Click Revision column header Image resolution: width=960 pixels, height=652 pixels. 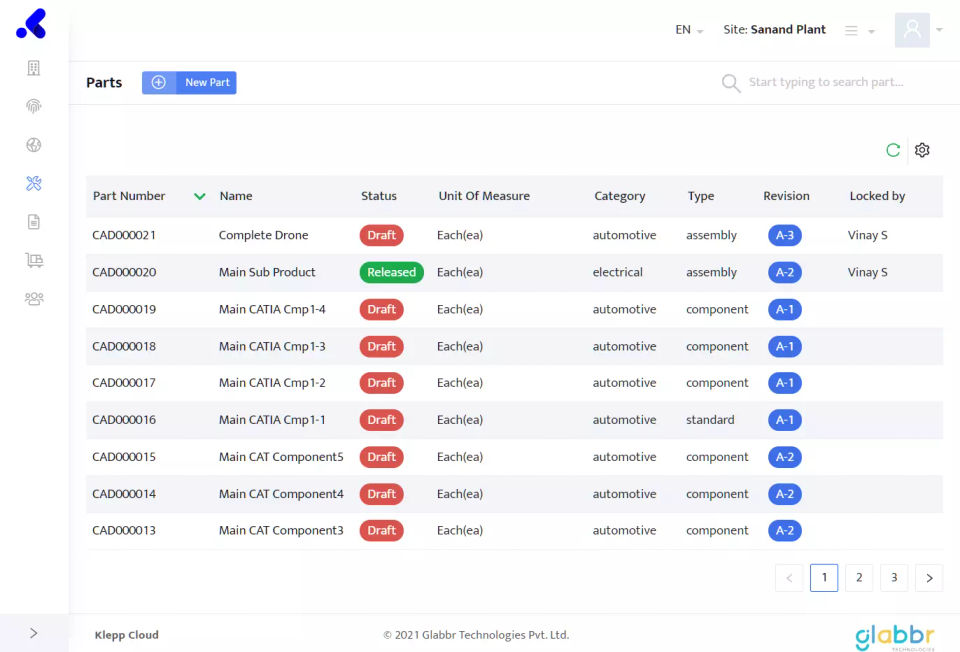click(x=786, y=196)
